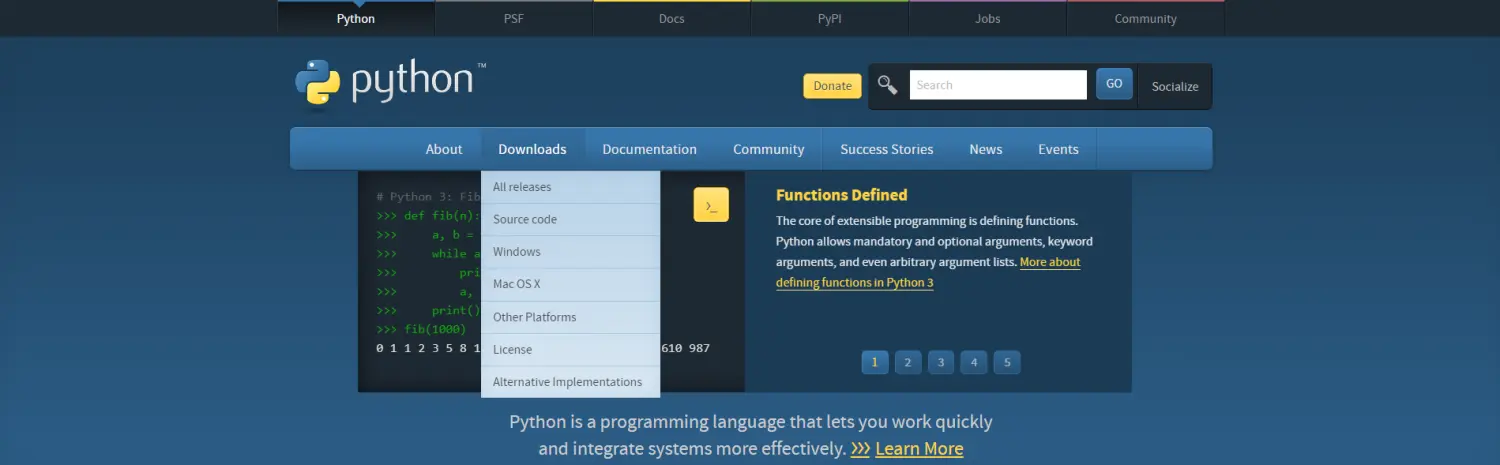
Task: Open the News navigation menu
Action: (x=985, y=149)
